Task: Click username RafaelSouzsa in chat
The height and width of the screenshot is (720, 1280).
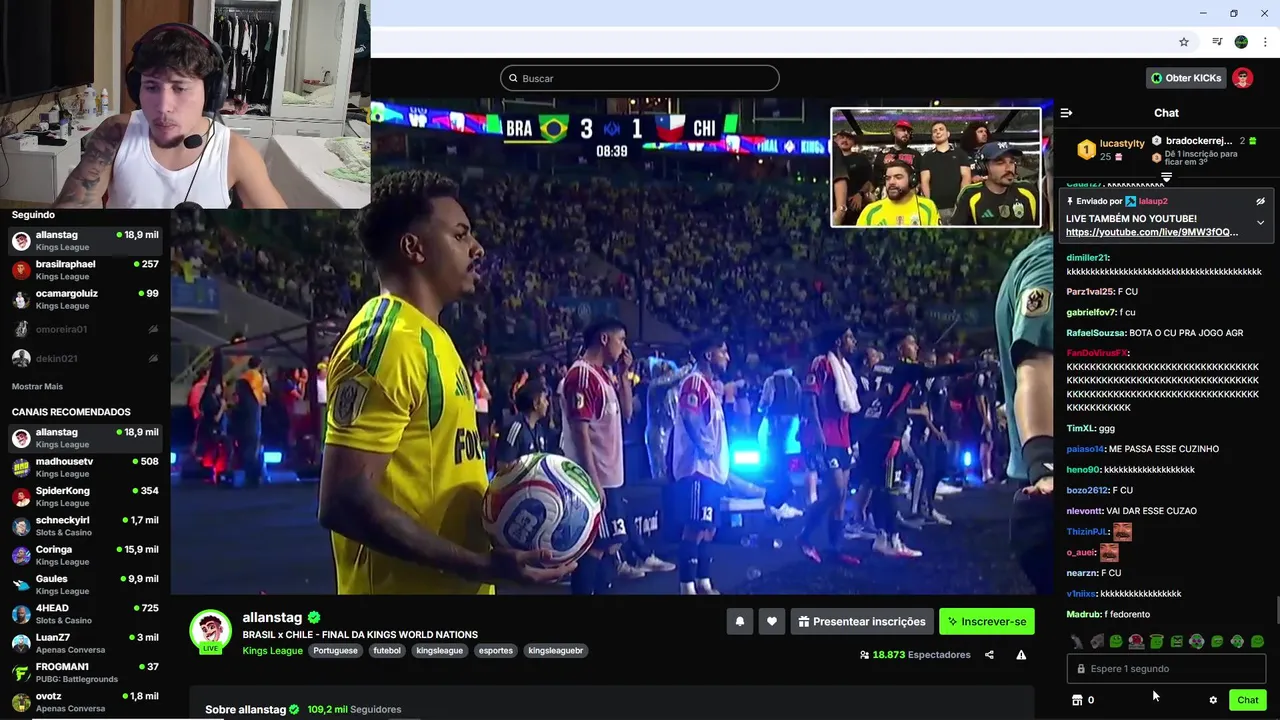Action: pos(1096,333)
